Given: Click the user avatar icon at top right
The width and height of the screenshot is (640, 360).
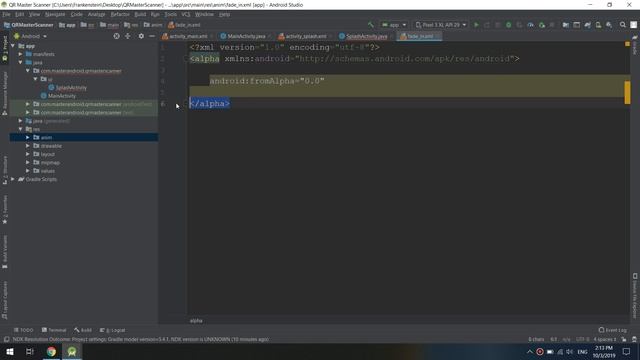Looking at the screenshot, I should coord(633,25).
